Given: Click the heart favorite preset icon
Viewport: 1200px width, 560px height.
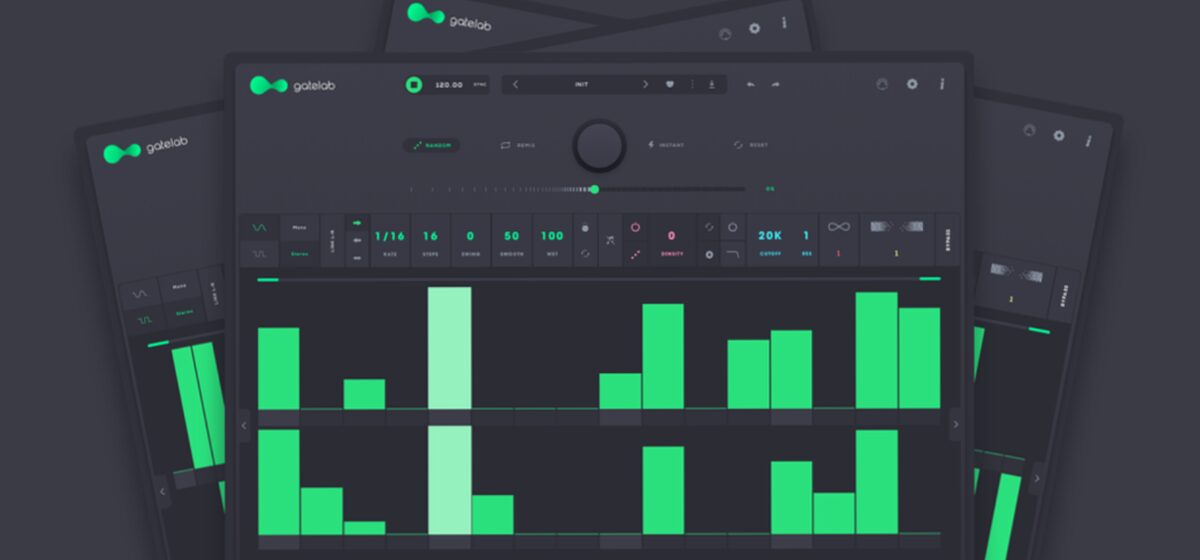Looking at the screenshot, I should pyautogui.click(x=670, y=85).
